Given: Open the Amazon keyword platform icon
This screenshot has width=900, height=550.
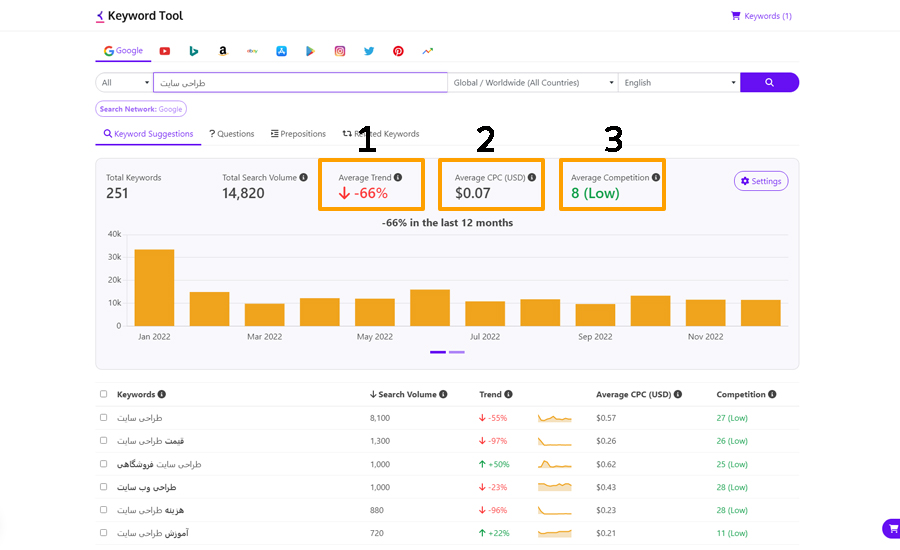Looking at the screenshot, I should point(223,51).
